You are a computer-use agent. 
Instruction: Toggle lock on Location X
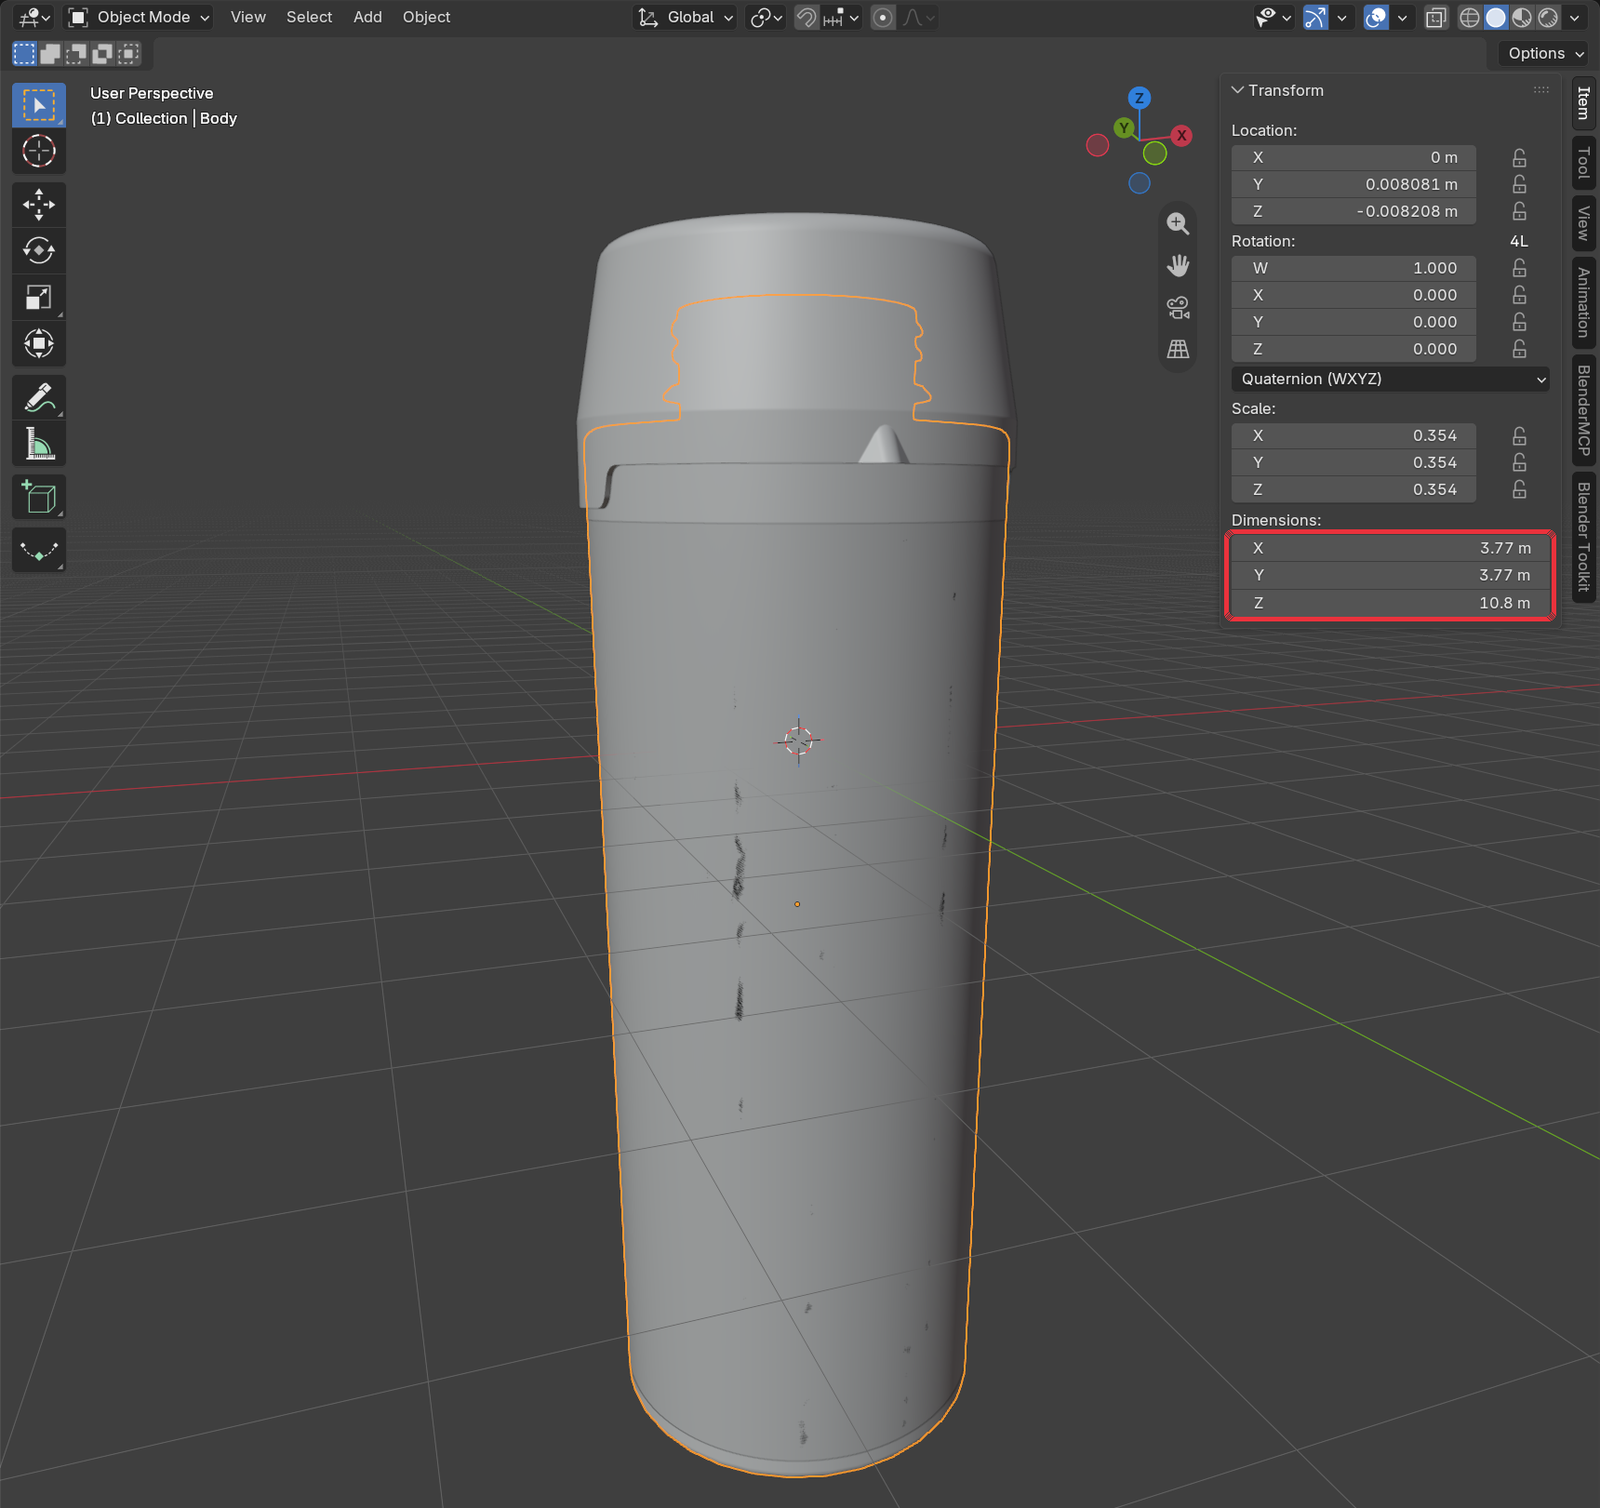tap(1519, 158)
